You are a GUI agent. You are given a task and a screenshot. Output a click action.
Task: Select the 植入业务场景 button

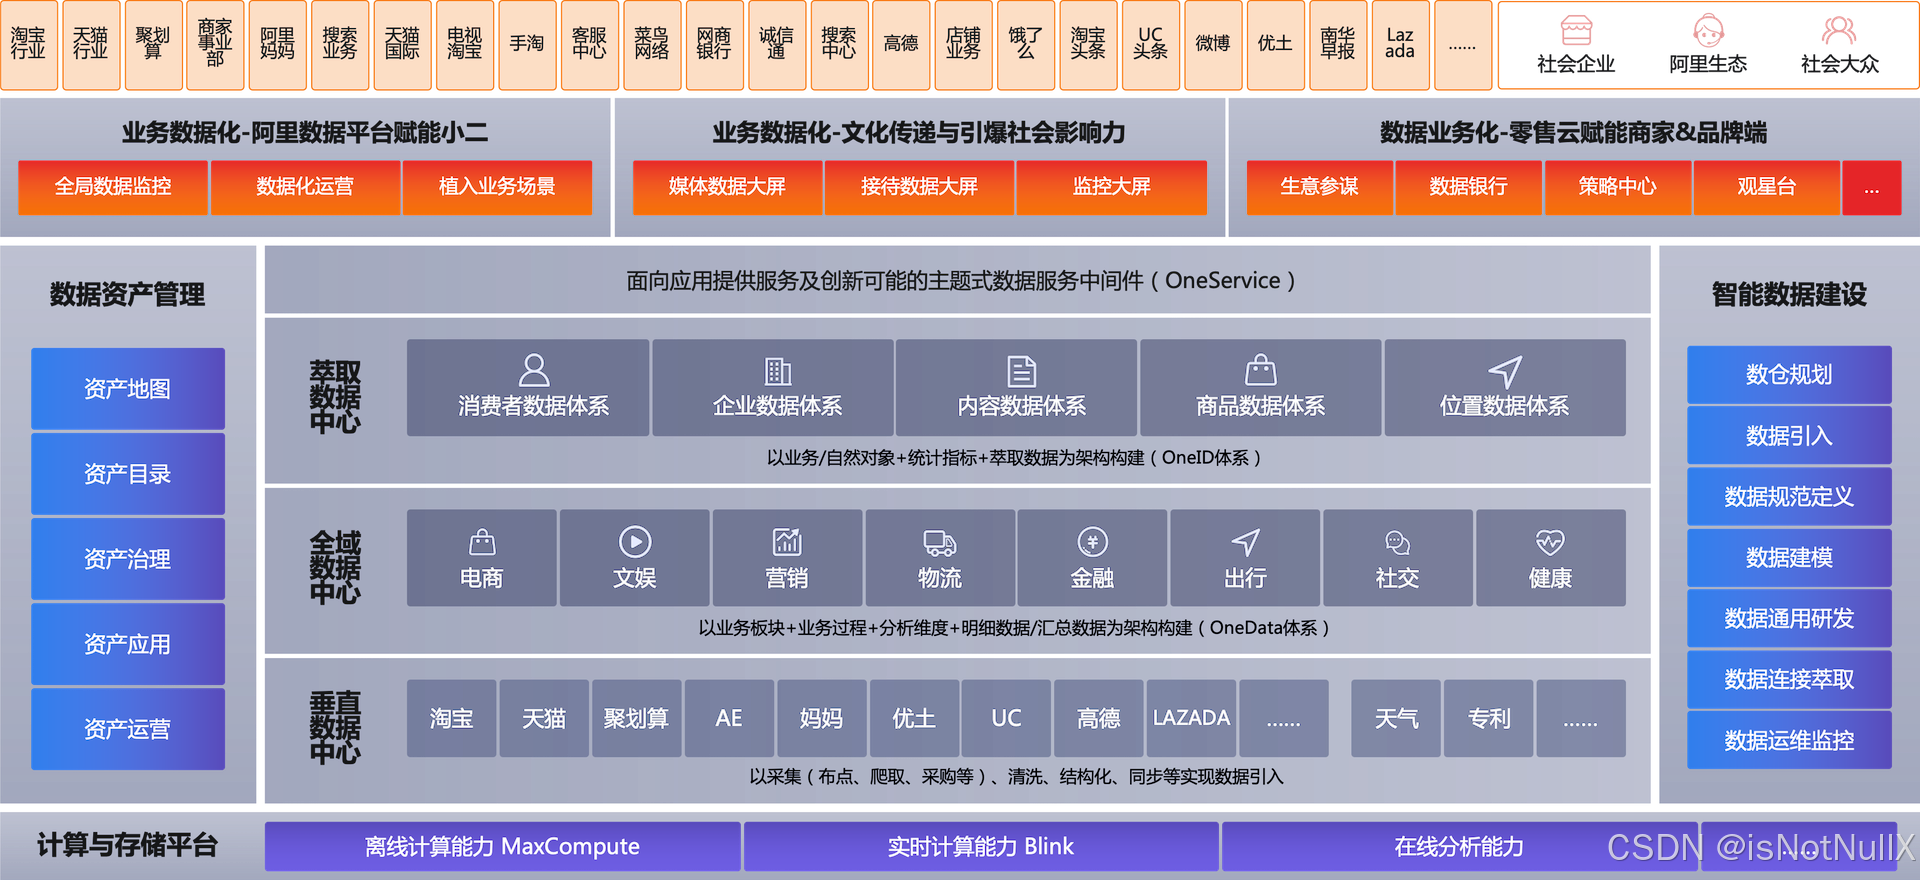(x=497, y=187)
